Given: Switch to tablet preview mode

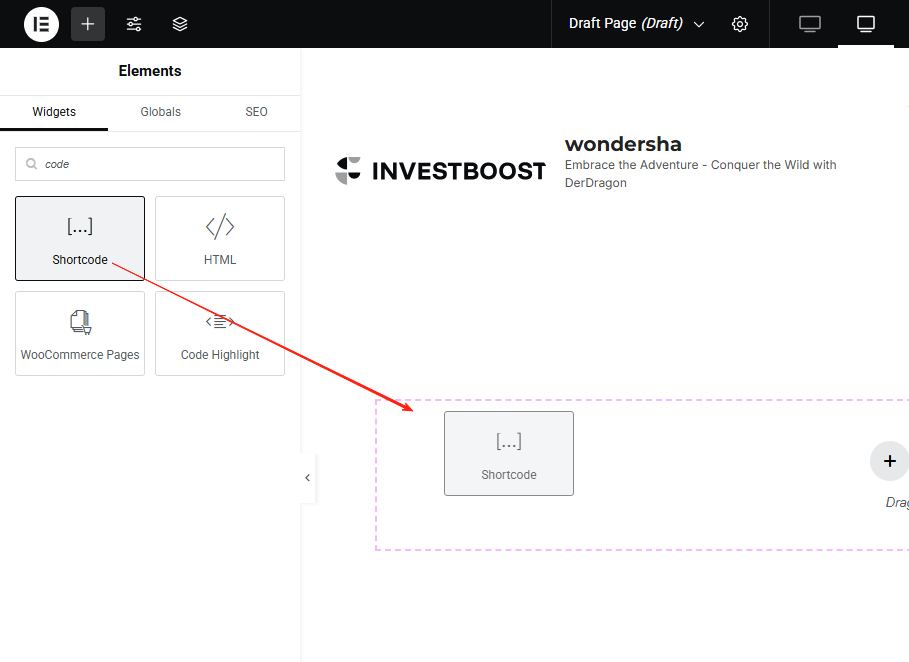Looking at the screenshot, I should point(866,24).
